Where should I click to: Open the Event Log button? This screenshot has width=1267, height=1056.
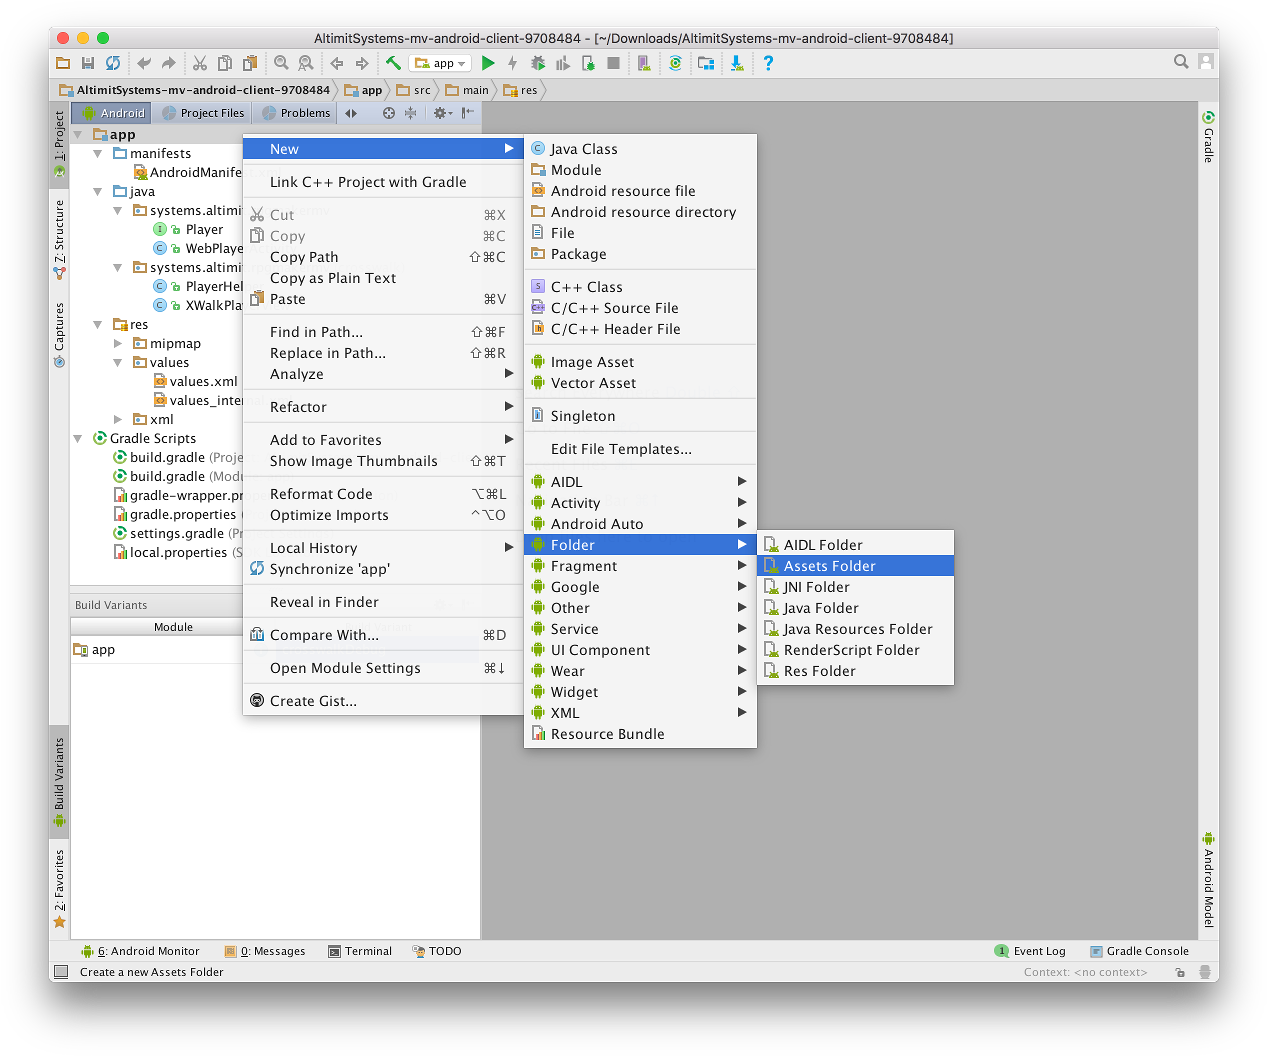pos(1030,951)
